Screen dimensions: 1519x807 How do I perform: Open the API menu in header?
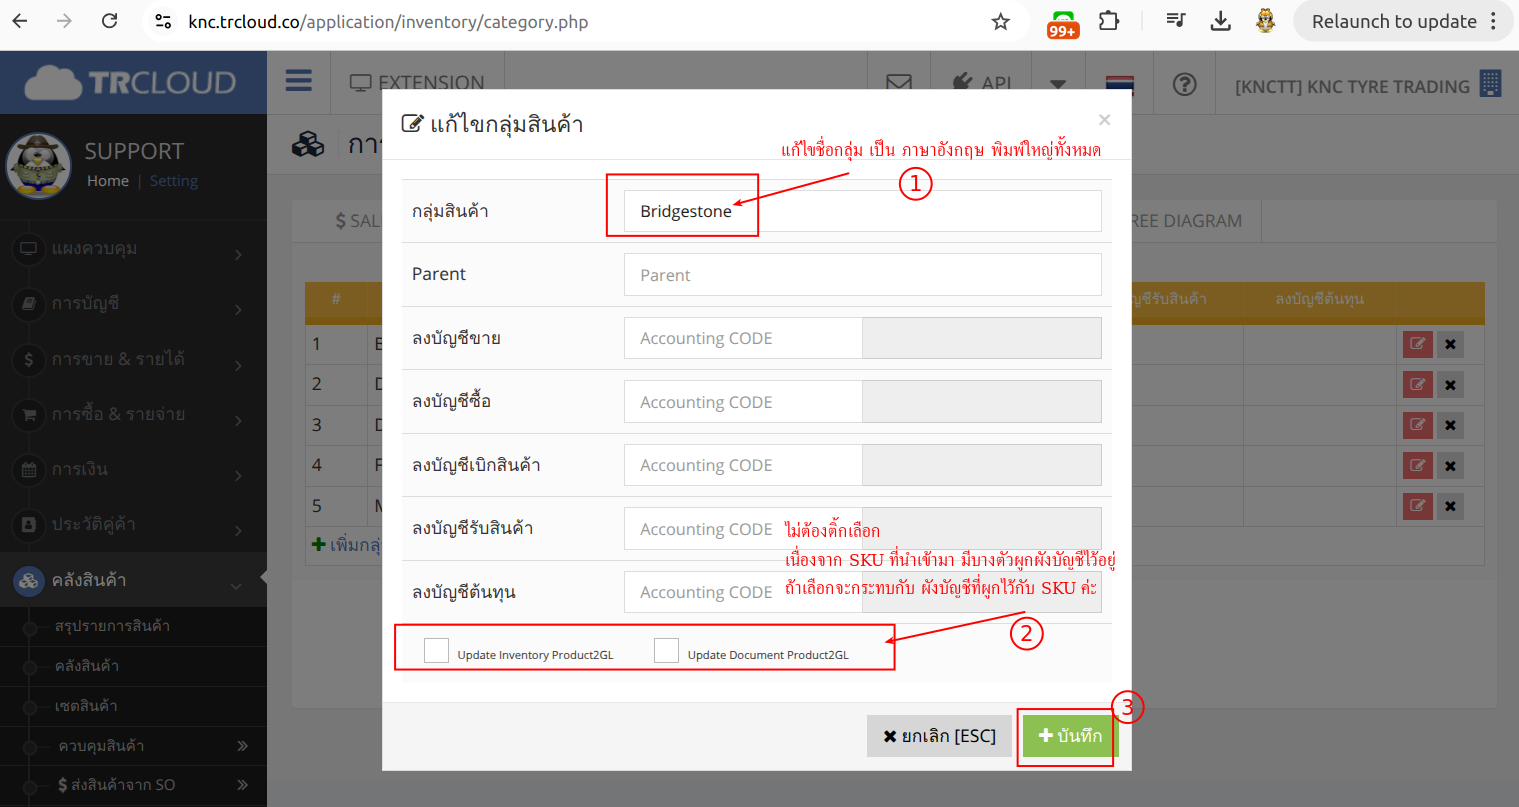(982, 83)
